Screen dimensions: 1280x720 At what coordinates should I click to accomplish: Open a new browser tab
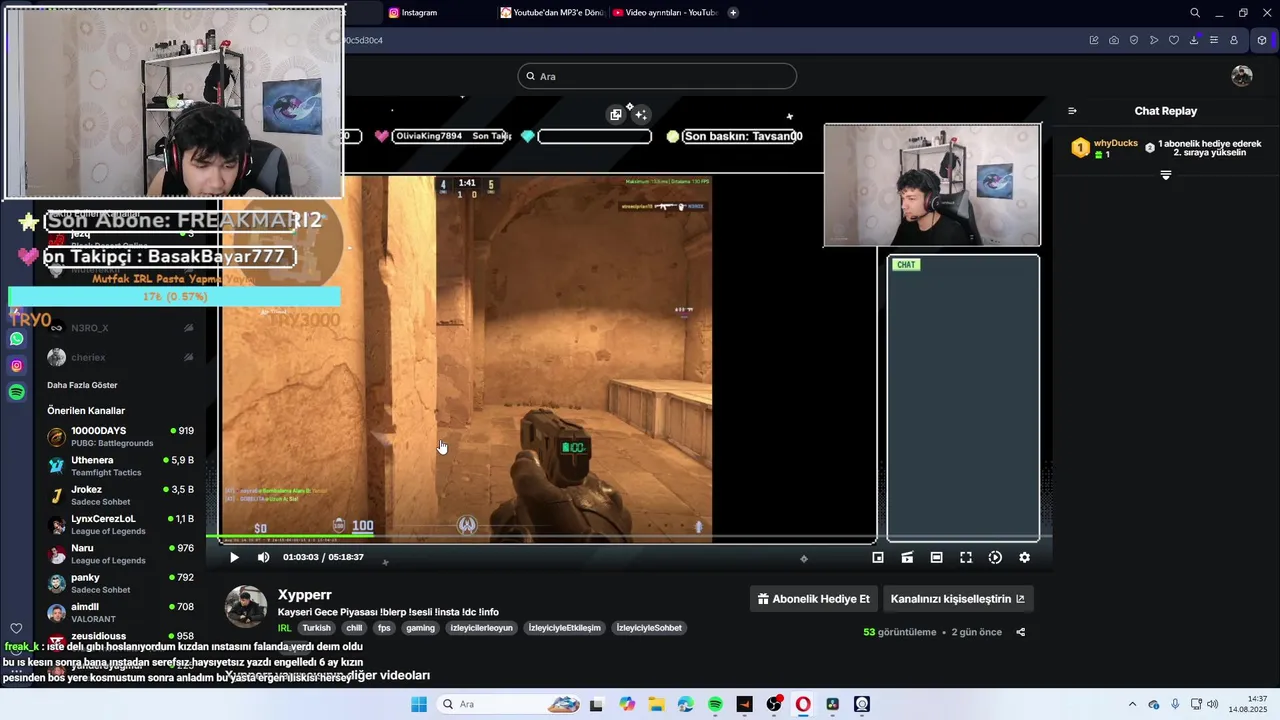coord(733,13)
